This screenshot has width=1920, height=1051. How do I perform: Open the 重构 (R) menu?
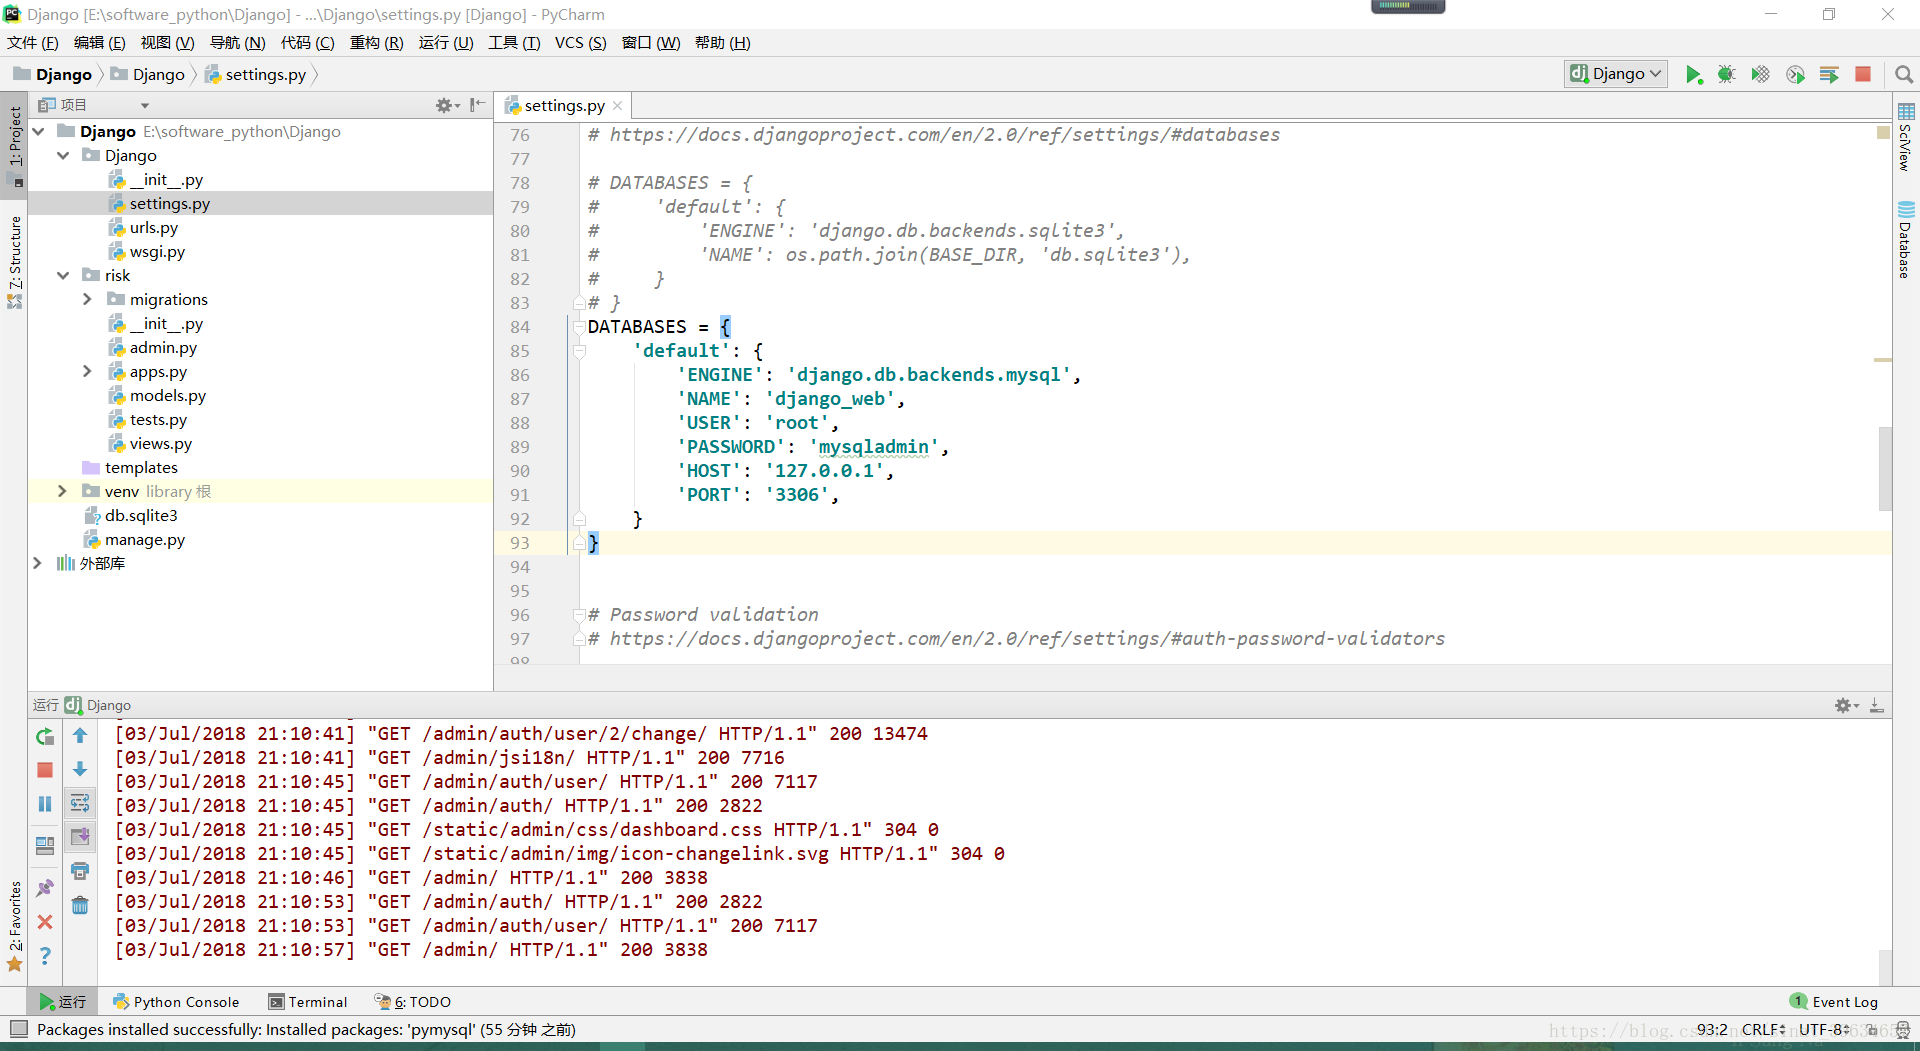pos(376,43)
